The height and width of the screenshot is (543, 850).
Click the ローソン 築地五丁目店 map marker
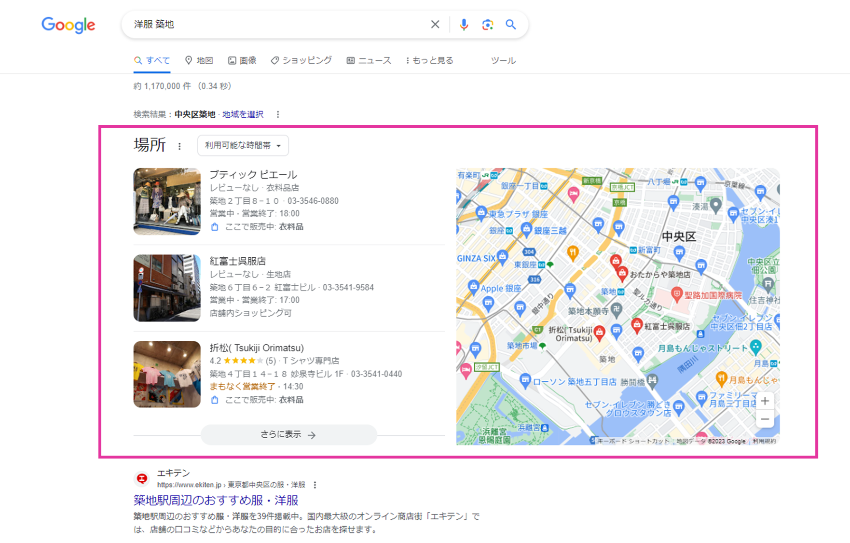point(525,380)
